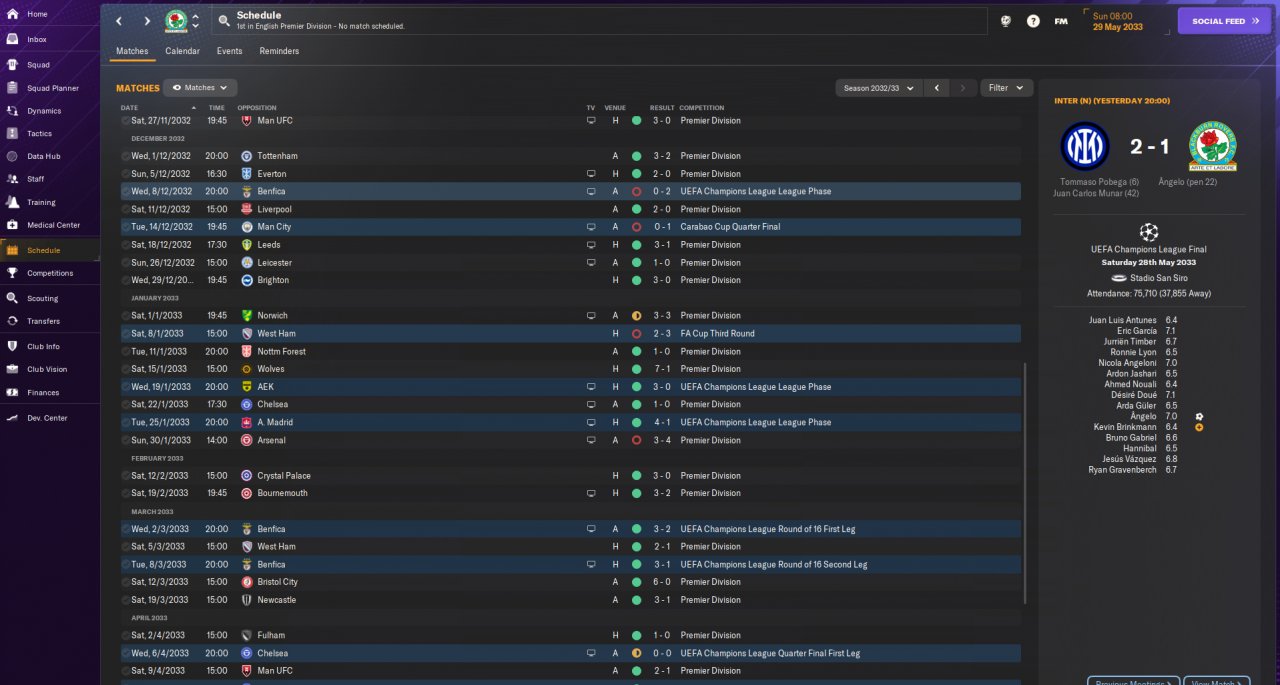Click the Tottenham badge in the fixtures list
The width and height of the screenshot is (1280, 685).
pyautogui.click(x=247, y=156)
